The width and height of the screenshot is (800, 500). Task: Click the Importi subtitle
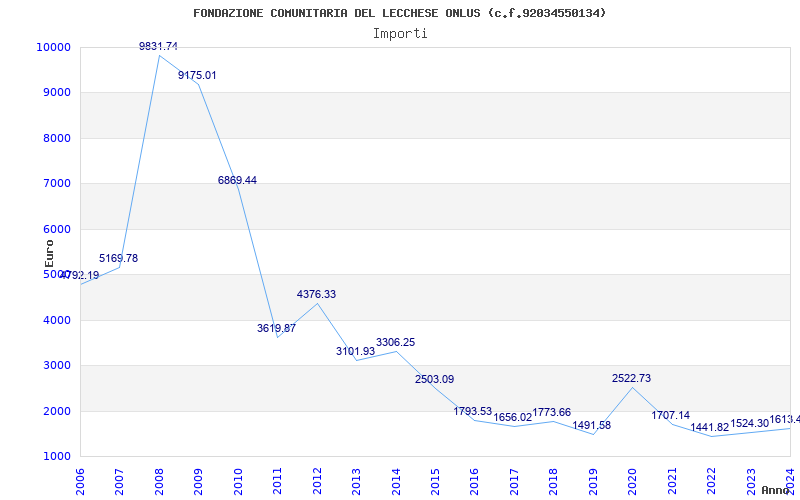click(x=400, y=34)
